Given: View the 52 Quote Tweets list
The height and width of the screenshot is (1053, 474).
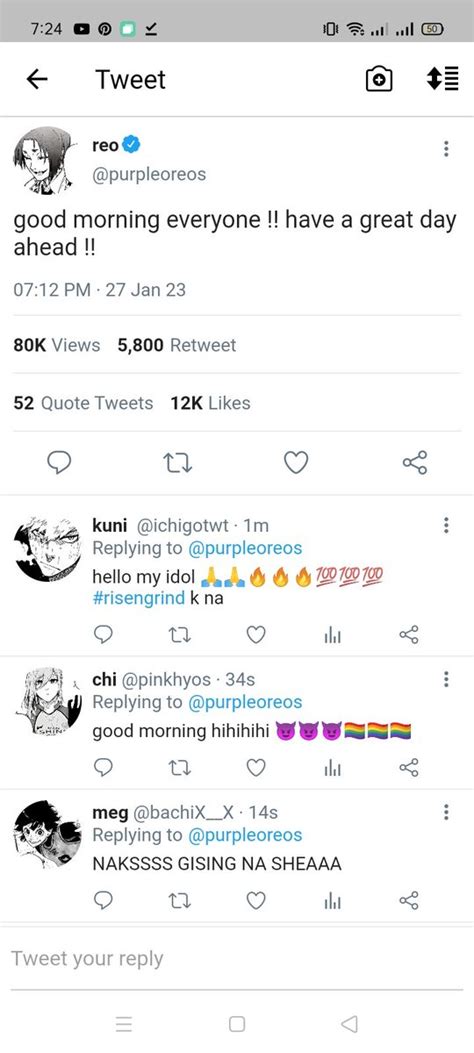Looking at the screenshot, I should [x=83, y=403].
